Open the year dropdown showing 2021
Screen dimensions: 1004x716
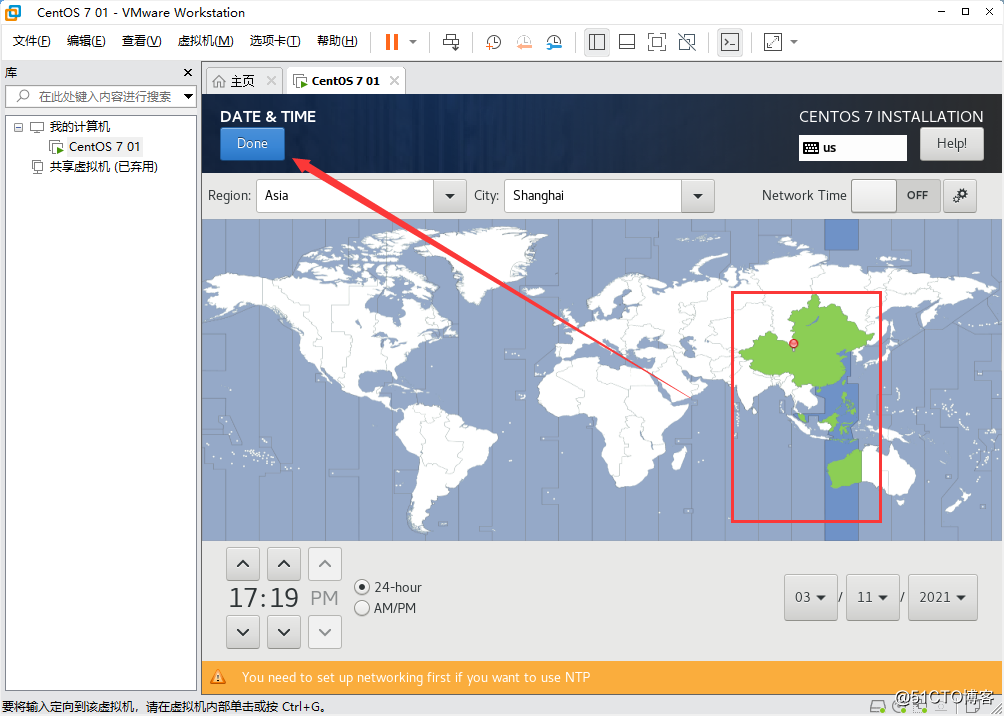click(x=943, y=598)
